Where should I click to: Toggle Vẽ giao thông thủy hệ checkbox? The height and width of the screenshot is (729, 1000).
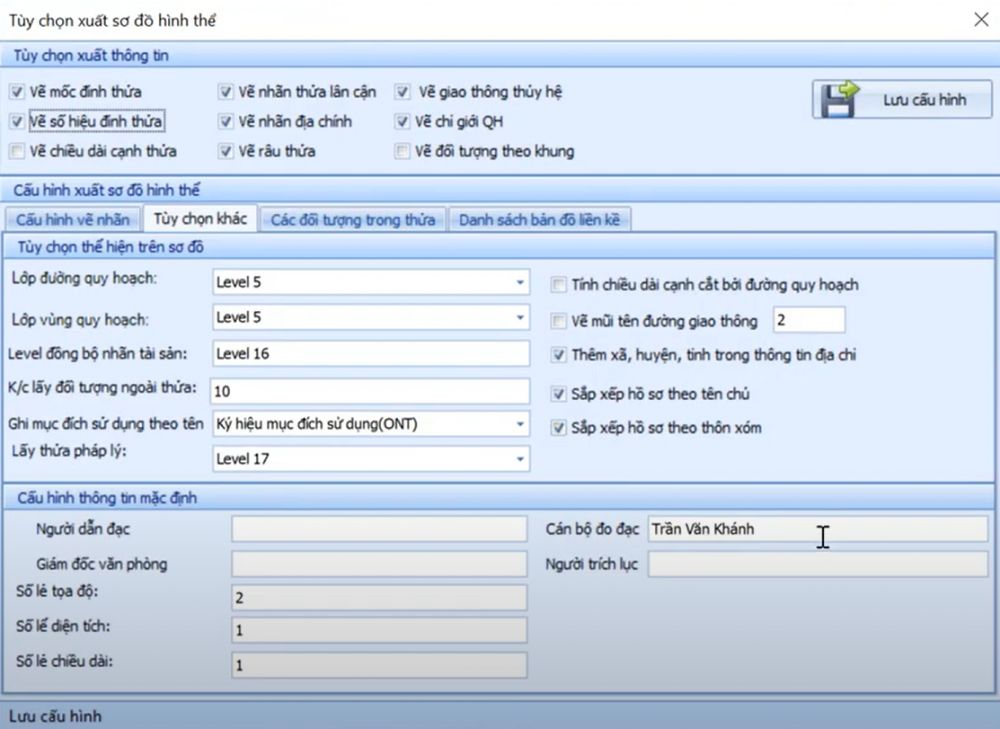(x=402, y=92)
